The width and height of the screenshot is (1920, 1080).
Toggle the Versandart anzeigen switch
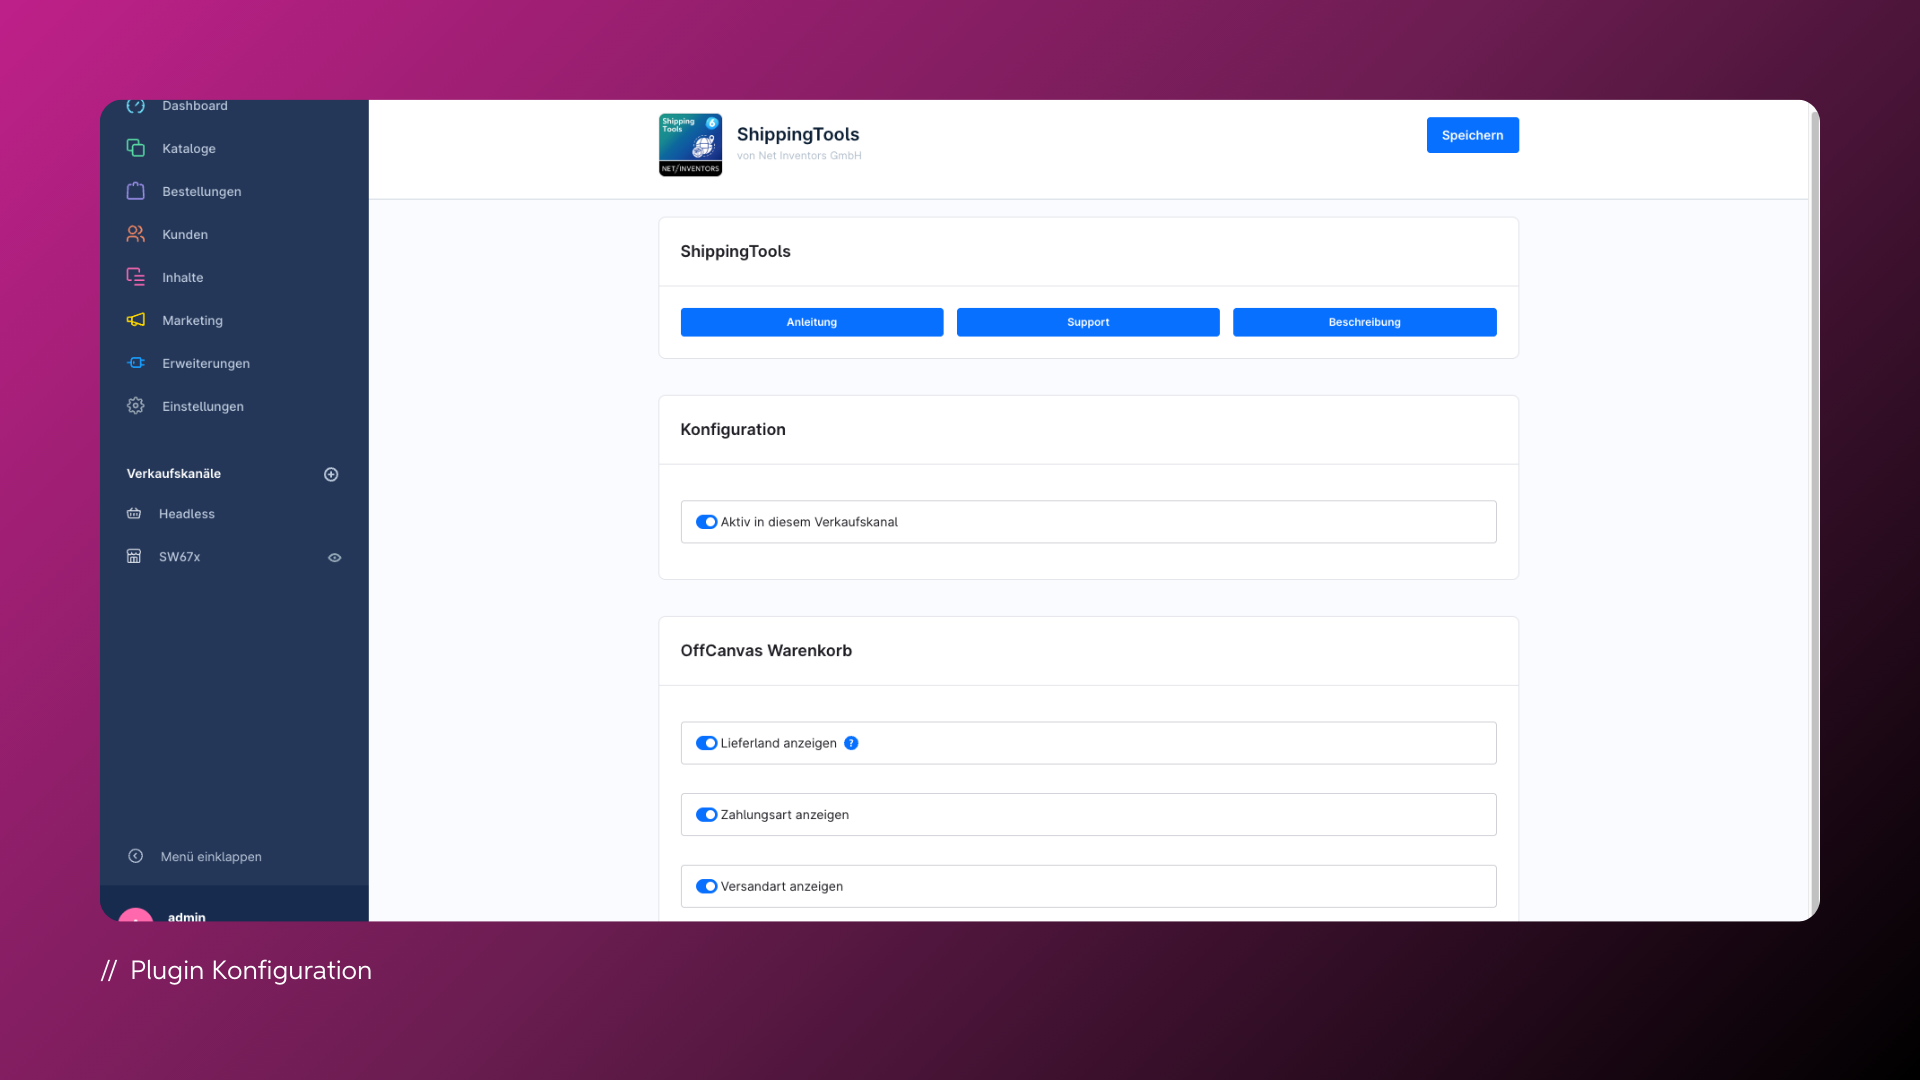706,886
